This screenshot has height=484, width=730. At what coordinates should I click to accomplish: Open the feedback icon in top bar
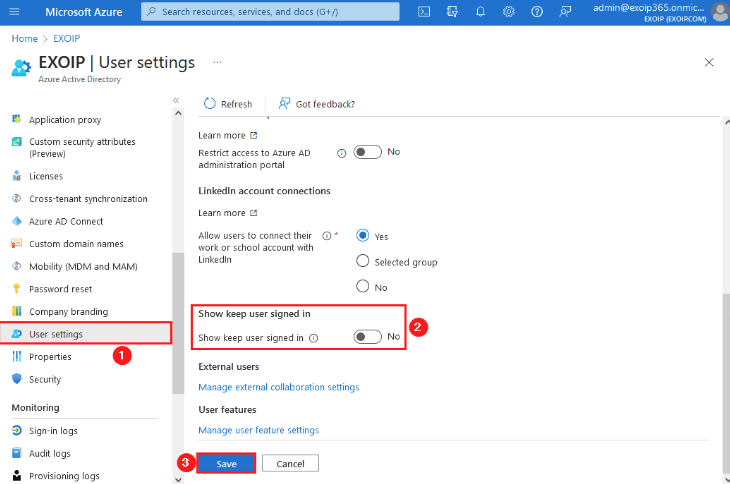(x=565, y=12)
